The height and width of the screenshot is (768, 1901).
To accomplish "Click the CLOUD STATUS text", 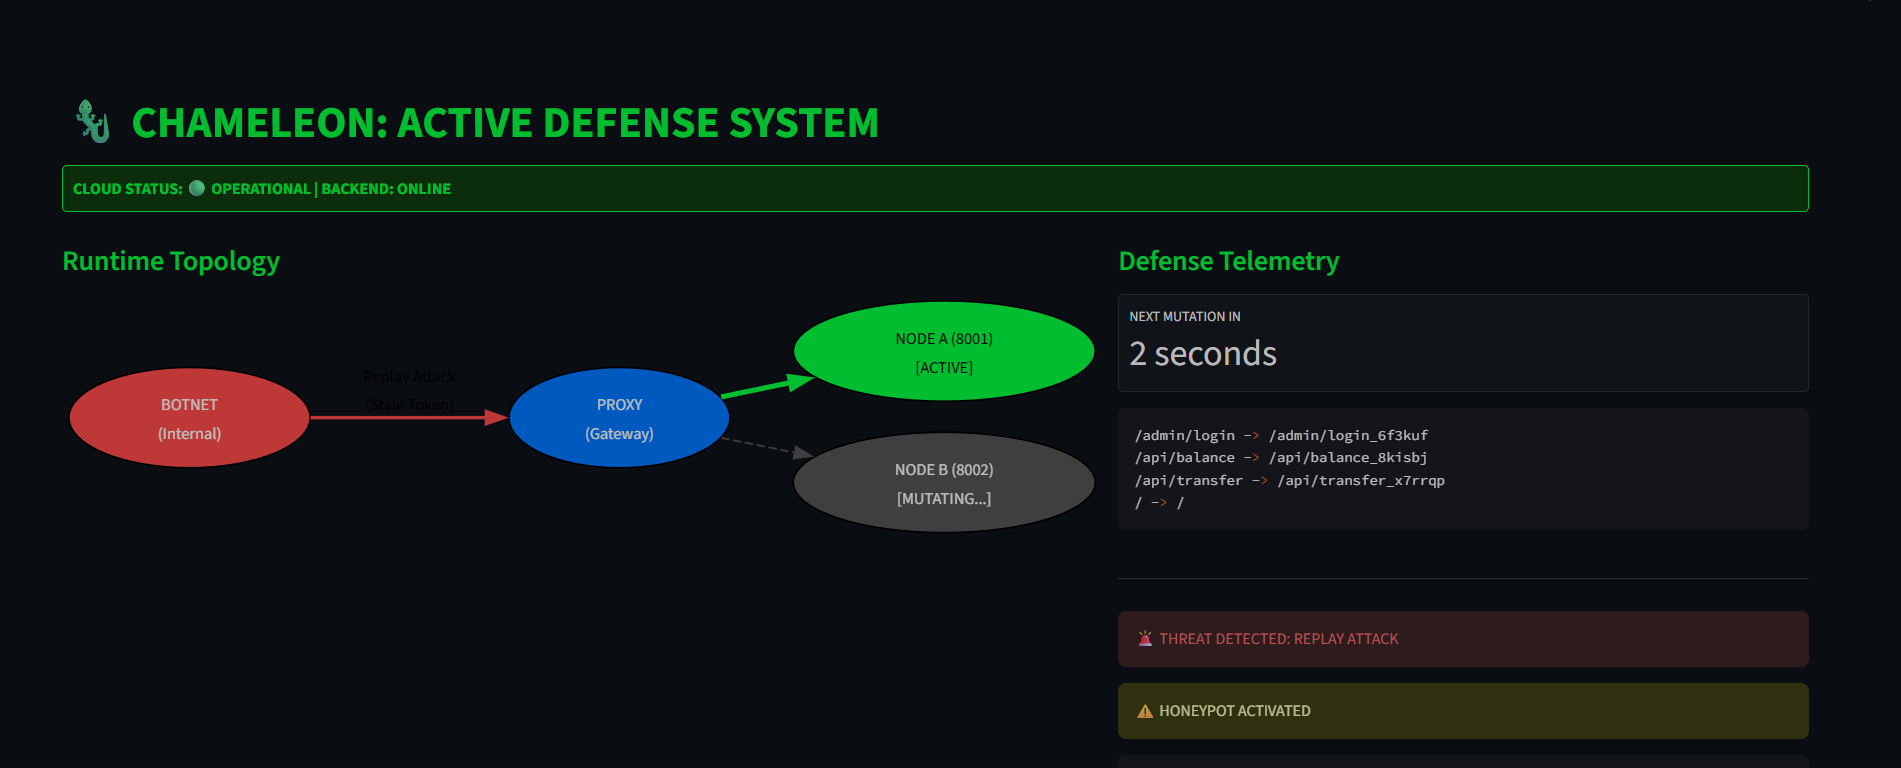I will 127,188.
